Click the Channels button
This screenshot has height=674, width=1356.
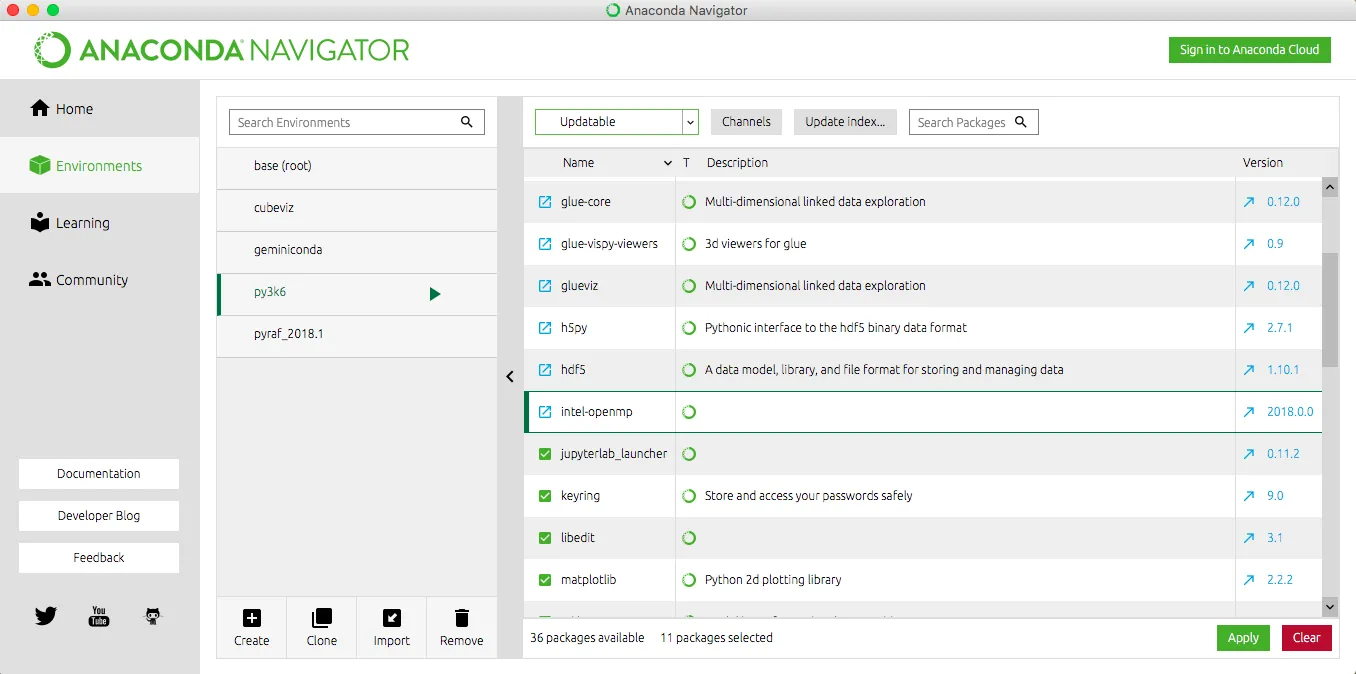tap(747, 122)
